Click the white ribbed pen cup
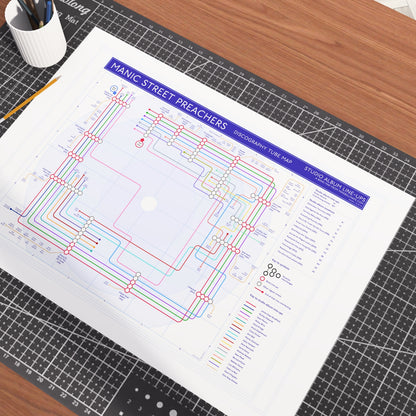The width and height of the screenshot is (416, 416). click(37, 34)
